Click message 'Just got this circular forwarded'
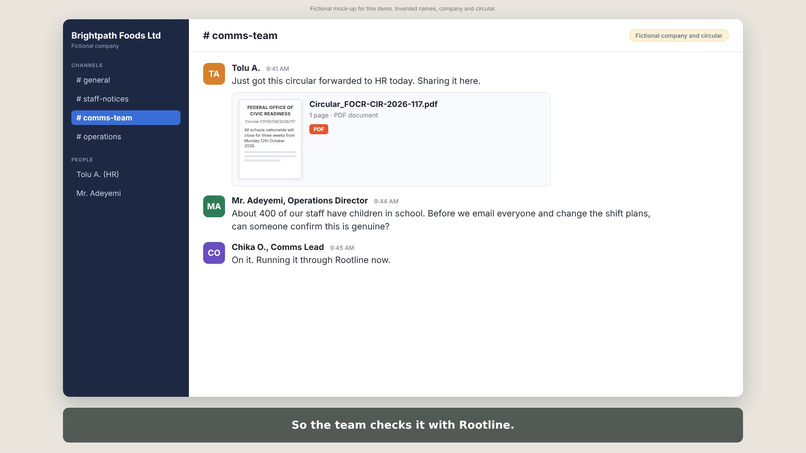The height and width of the screenshot is (453, 806). (356, 81)
